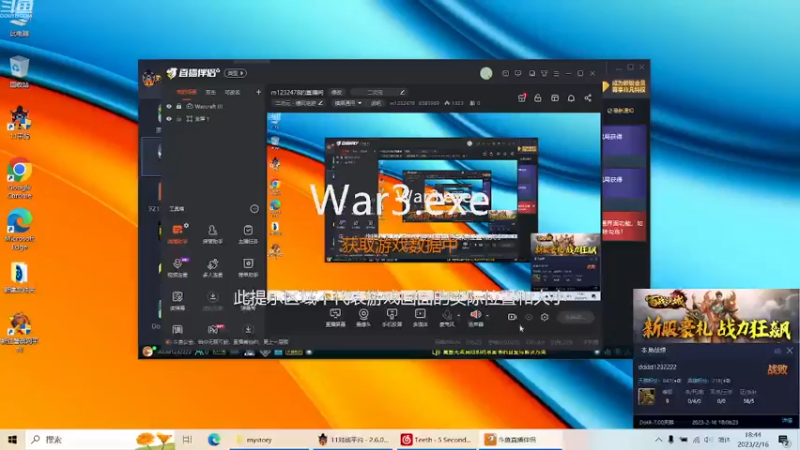Switch to the first red scene tab
800x450 pixels.
click(x=186, y=92)
